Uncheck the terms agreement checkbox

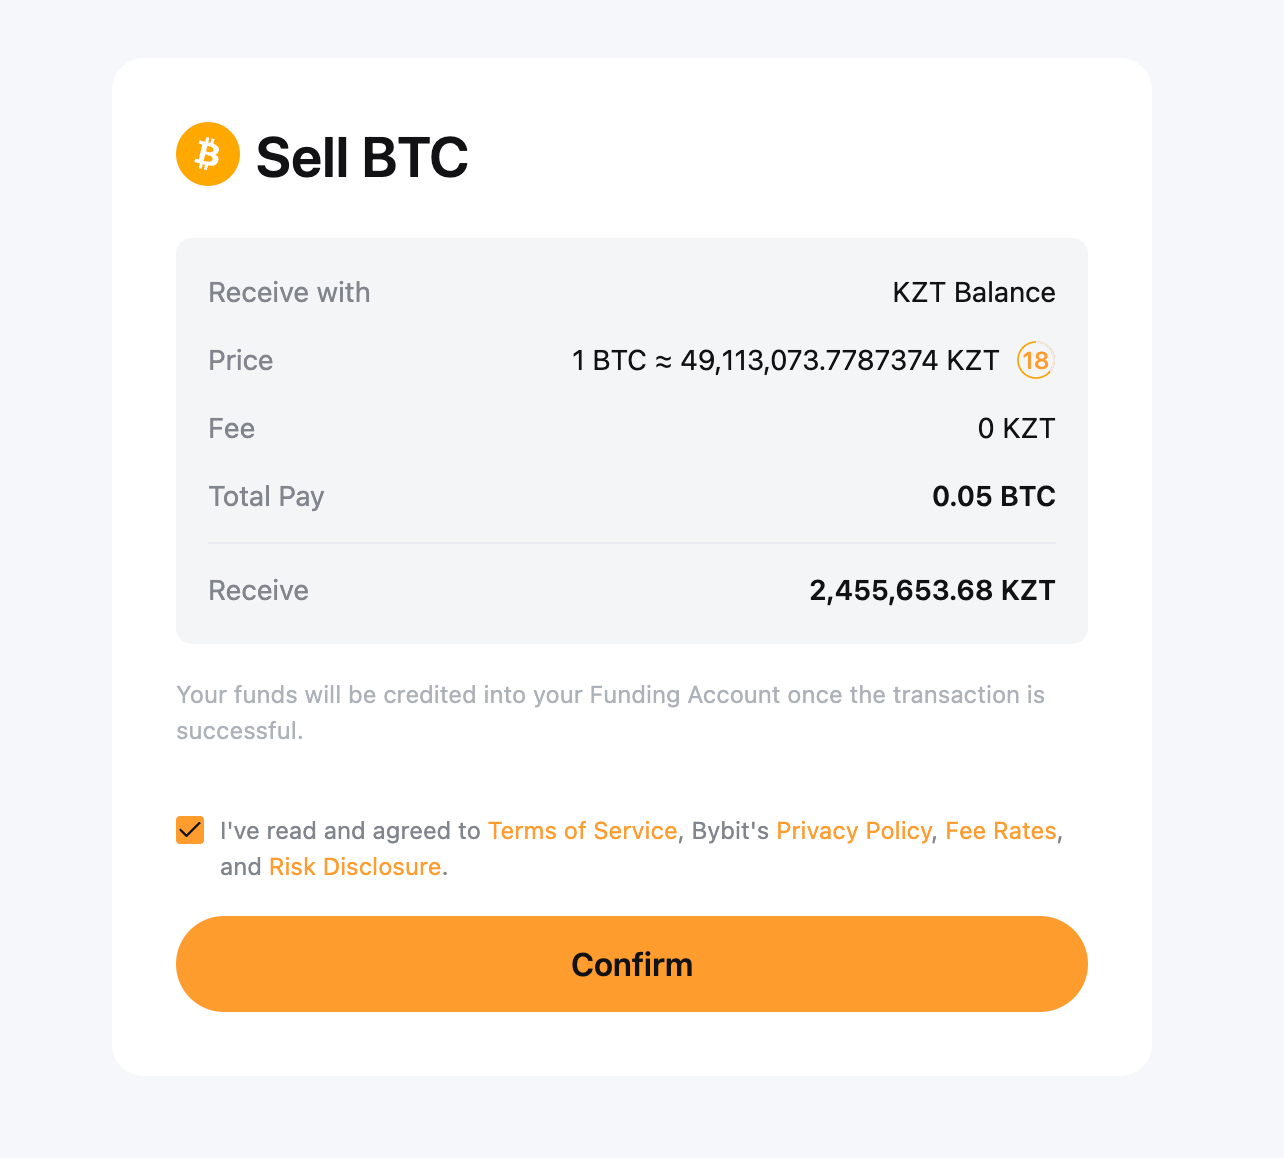(x=190, y=830)
